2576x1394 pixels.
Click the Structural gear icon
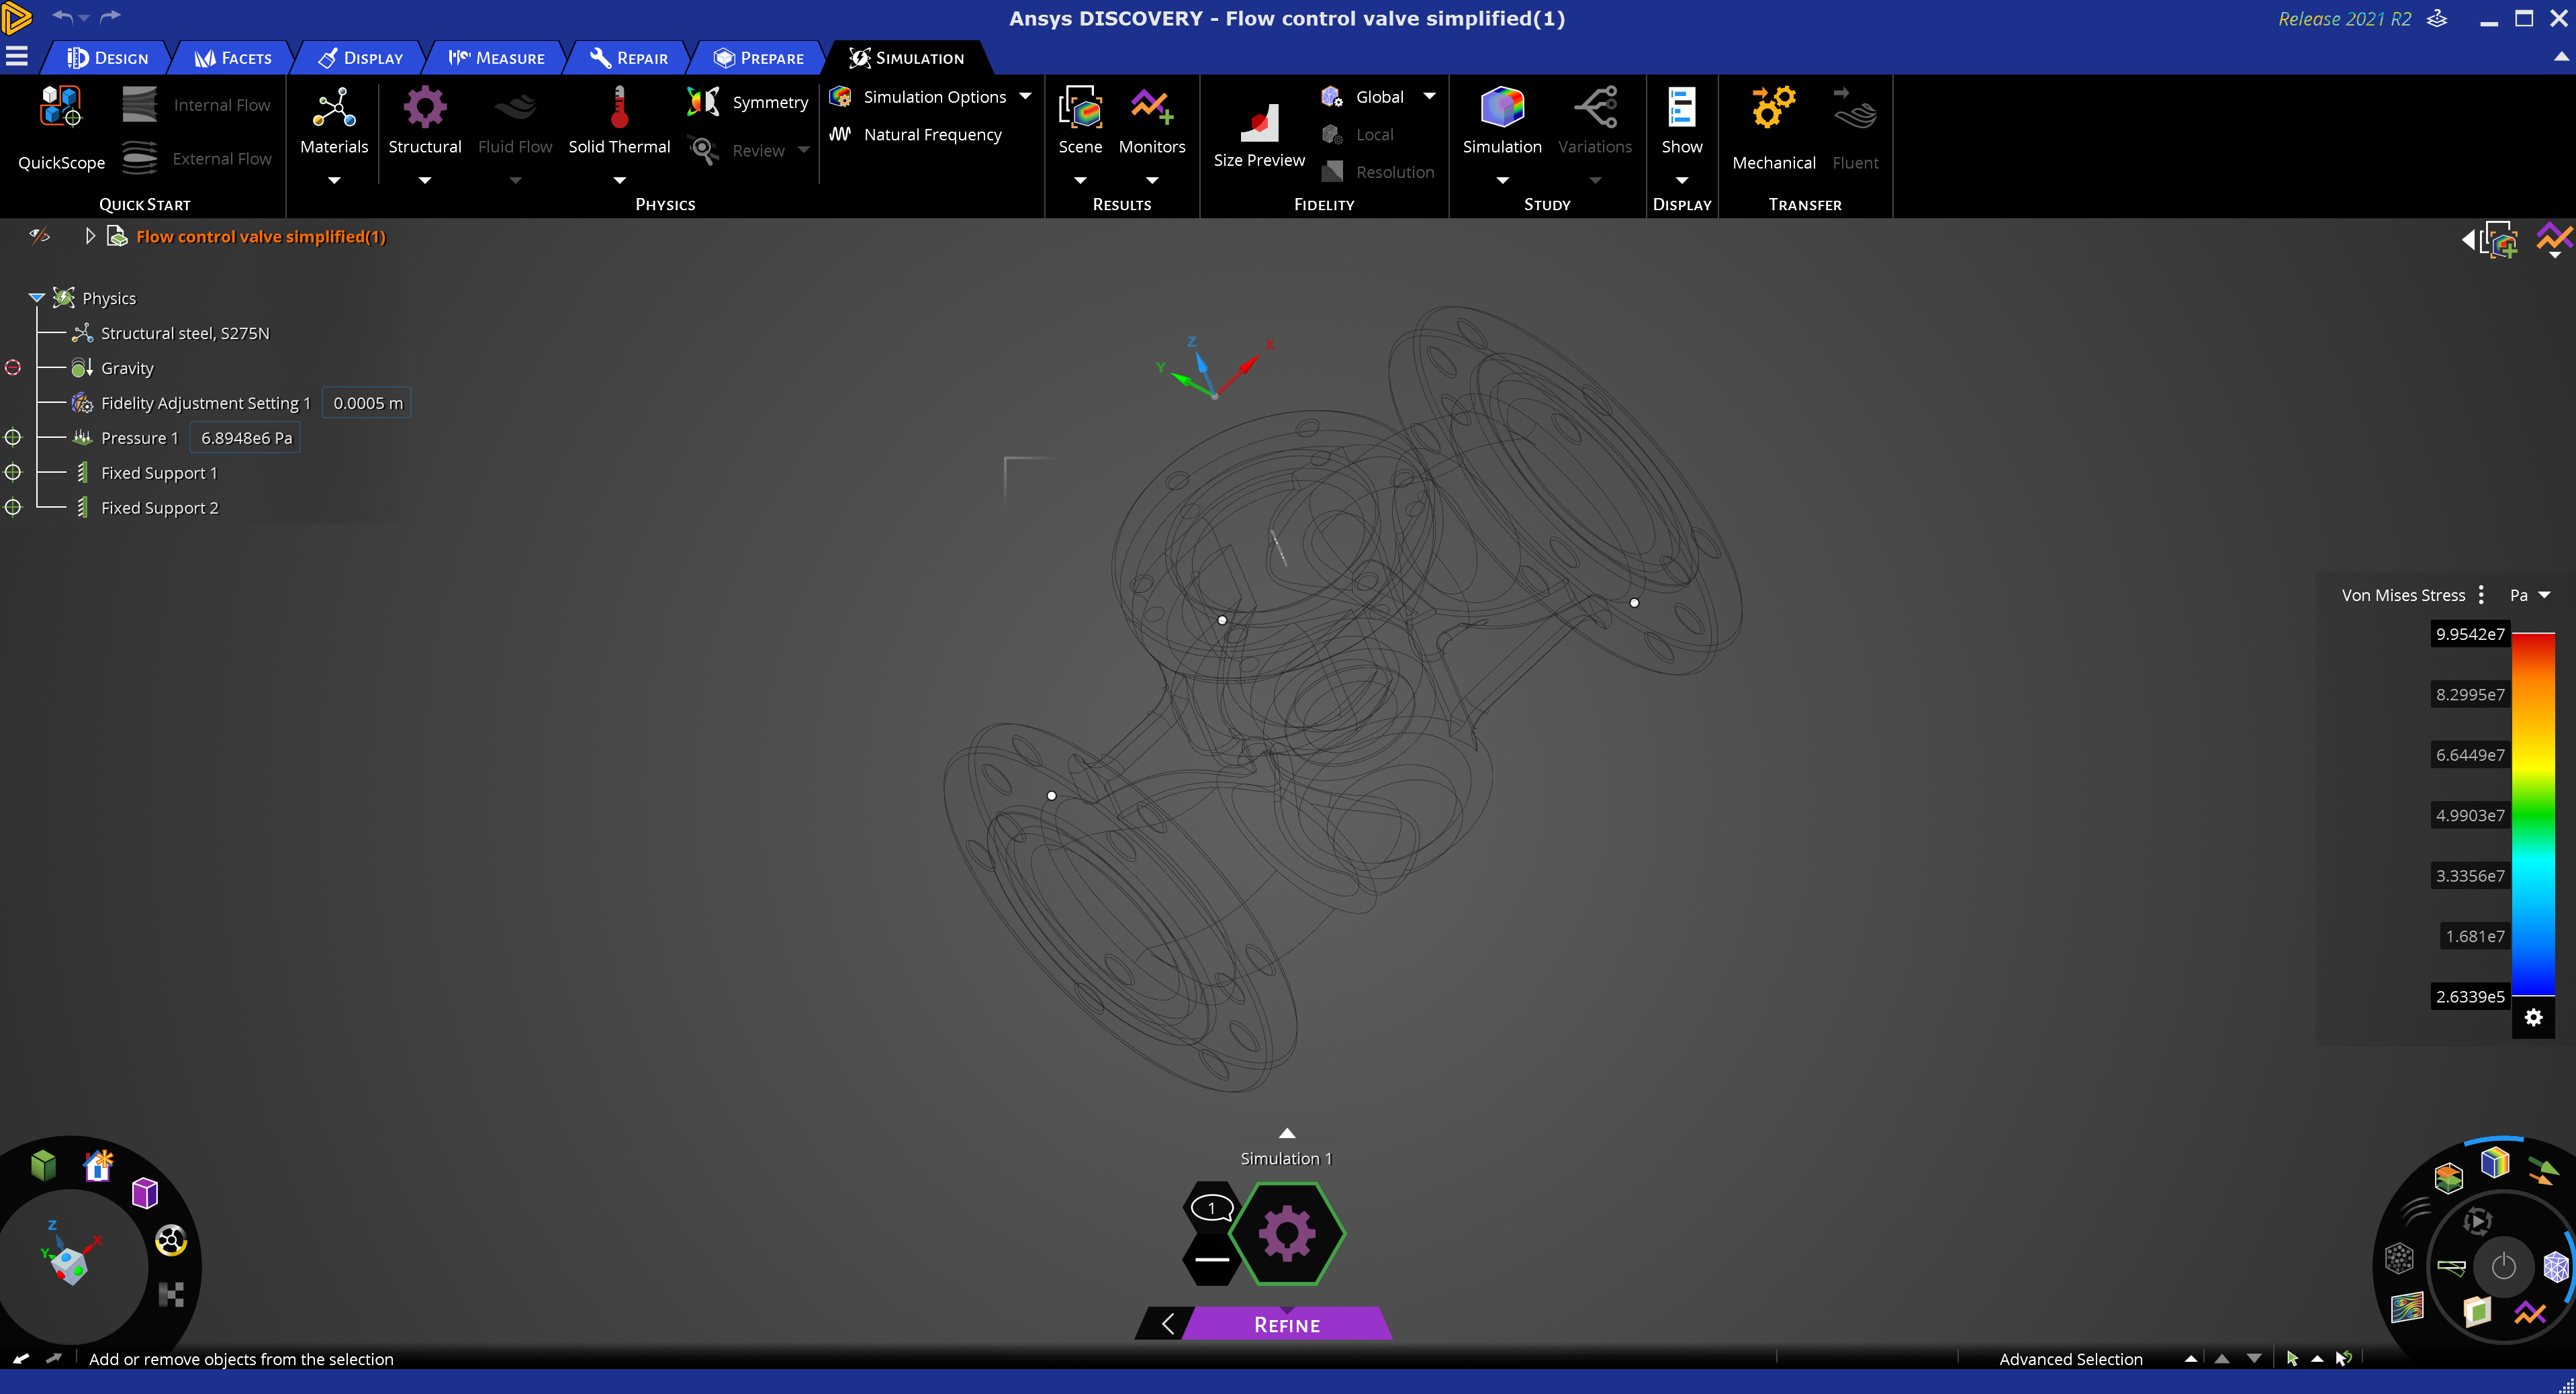pos(425,107)
